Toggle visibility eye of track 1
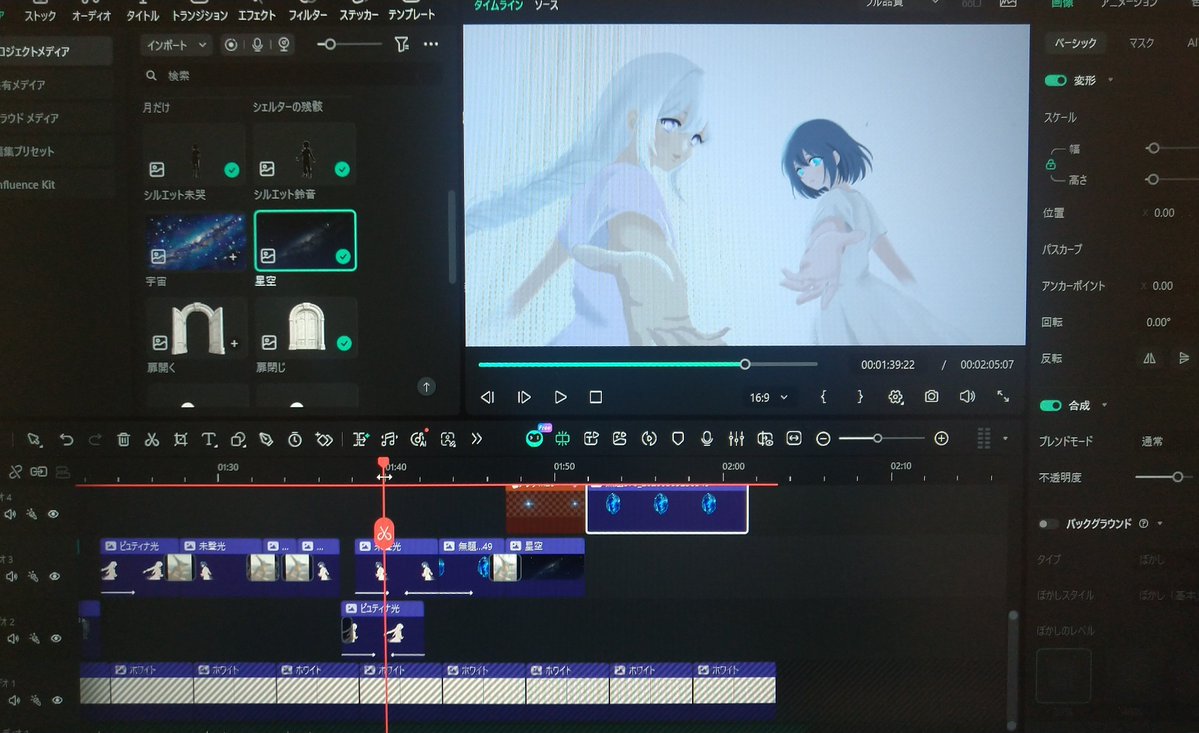The image size is (1199, 733). click(x=57, y=700)
